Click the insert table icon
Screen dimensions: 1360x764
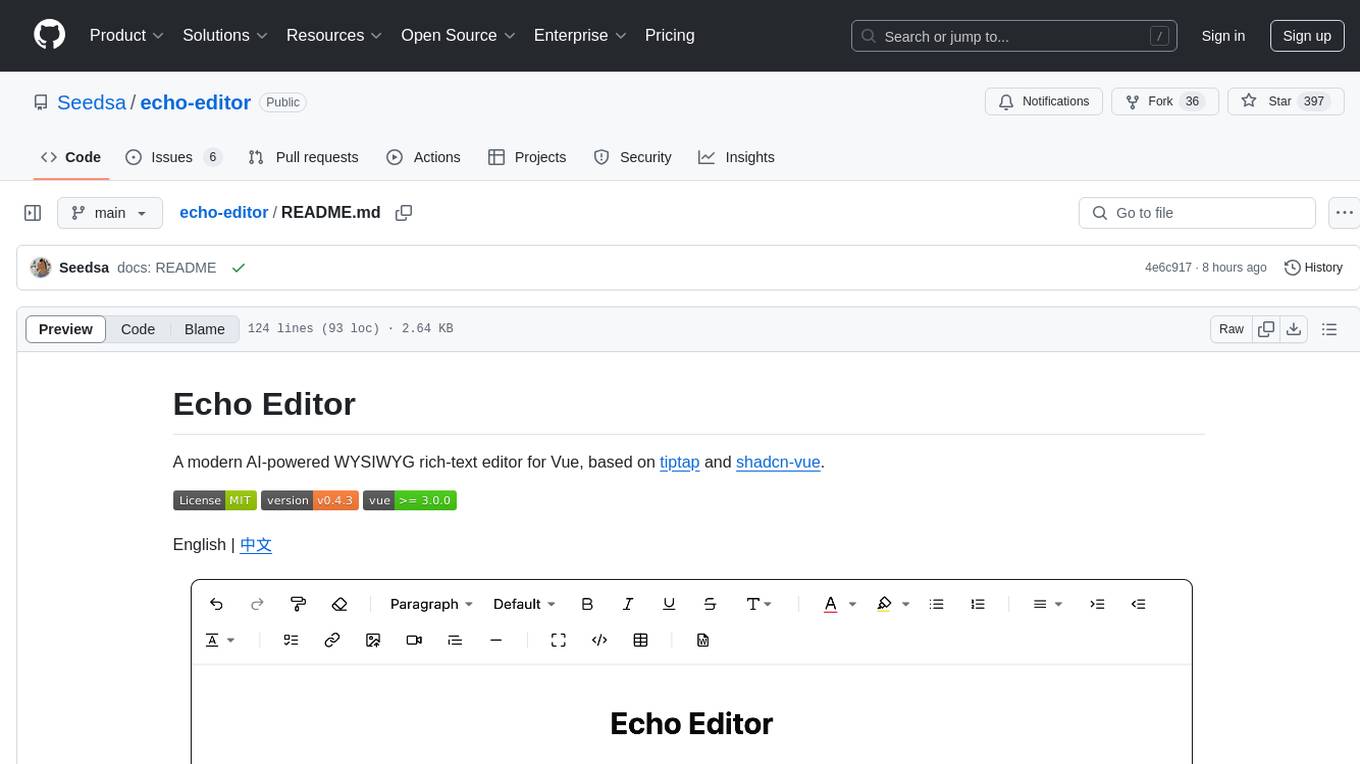[x=641, y=640]
